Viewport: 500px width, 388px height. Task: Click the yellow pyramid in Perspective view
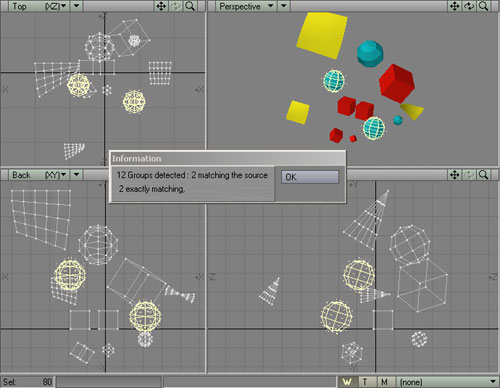(412, 111)
